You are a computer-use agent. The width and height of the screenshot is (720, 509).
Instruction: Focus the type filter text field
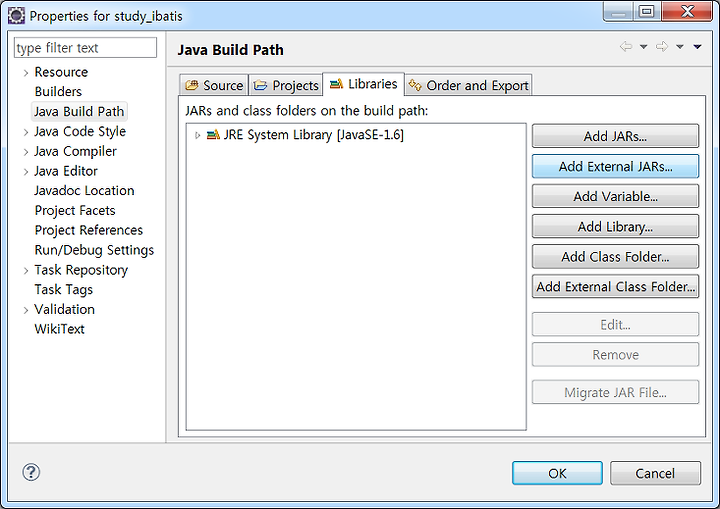click(x=85, y=48)
